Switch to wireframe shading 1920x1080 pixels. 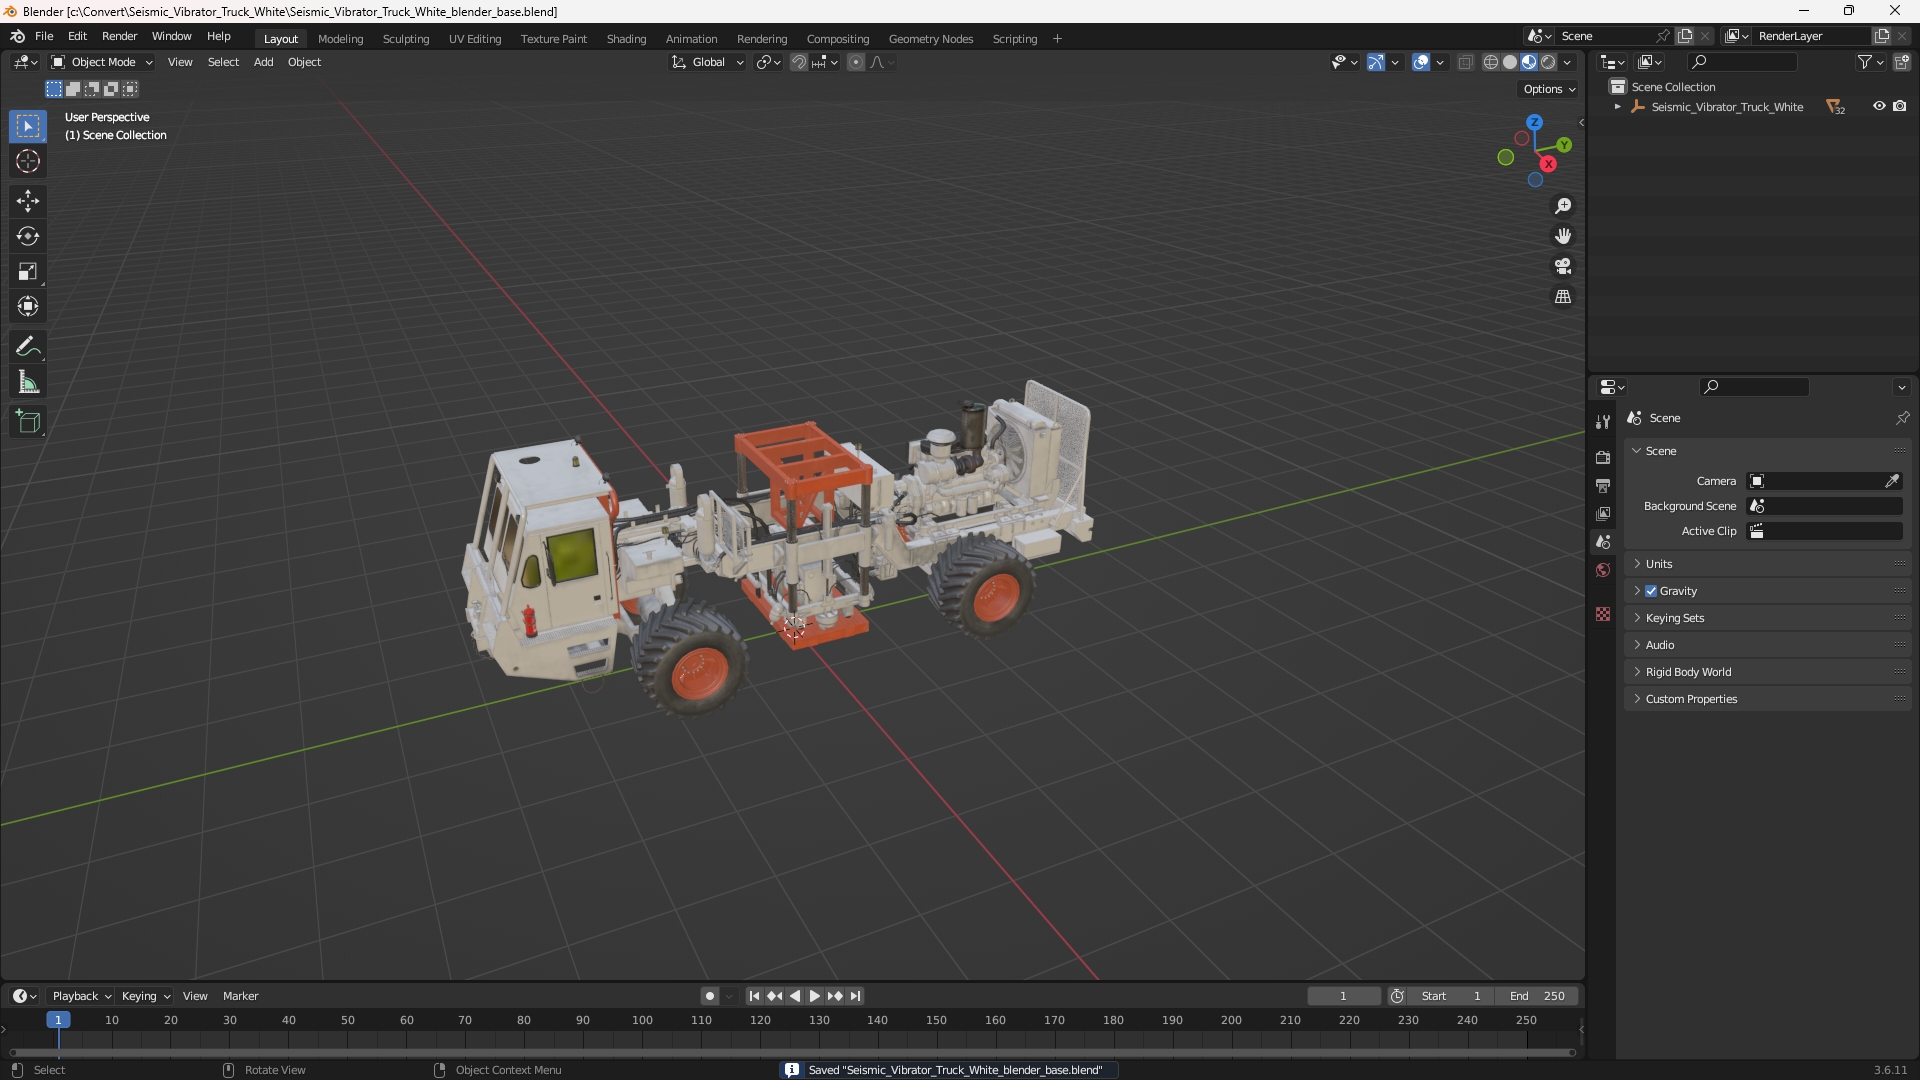(x=1491, y=62)
